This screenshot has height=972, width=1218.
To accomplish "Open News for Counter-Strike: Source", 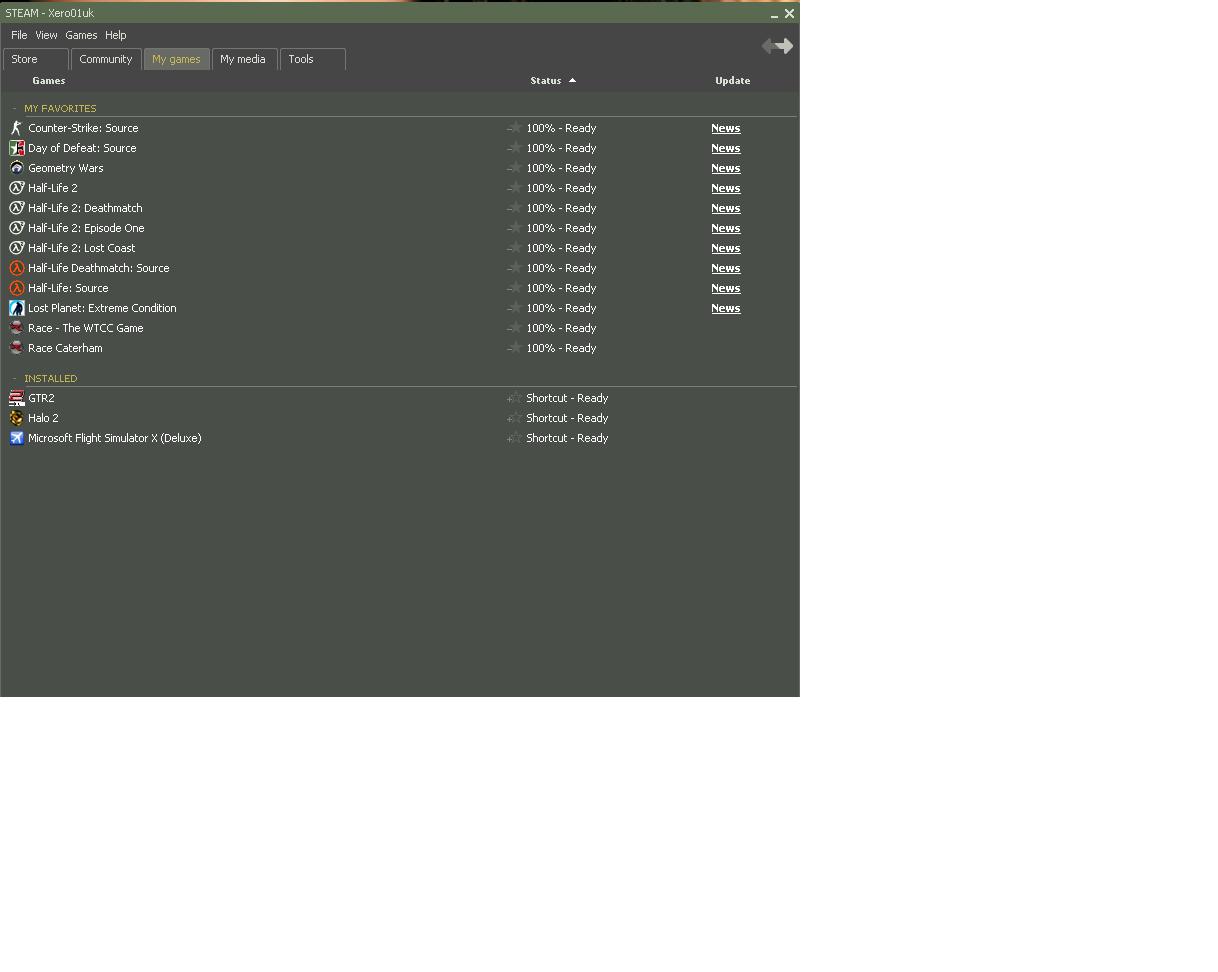I will [x=726, y=128].
